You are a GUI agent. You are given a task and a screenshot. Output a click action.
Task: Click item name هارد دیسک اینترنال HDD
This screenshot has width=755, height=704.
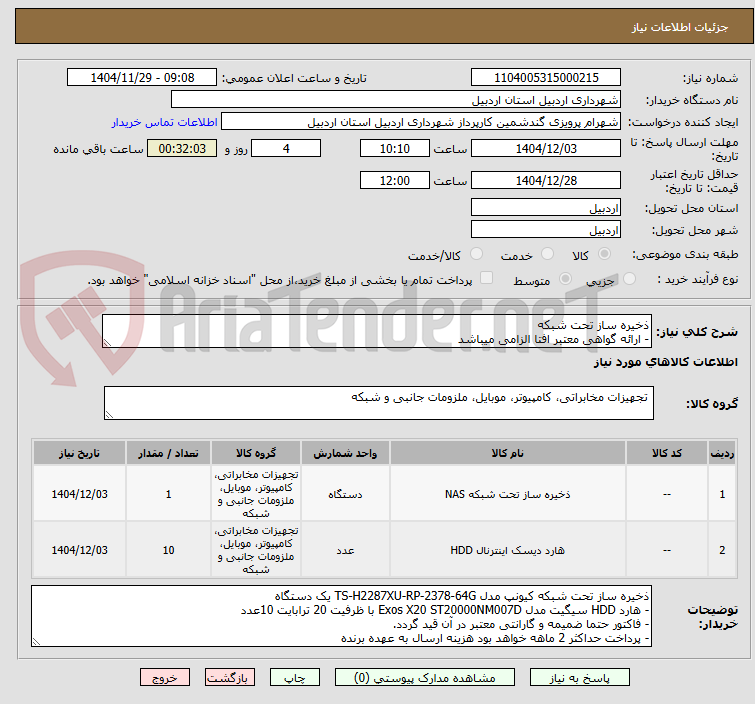[508, 550]
